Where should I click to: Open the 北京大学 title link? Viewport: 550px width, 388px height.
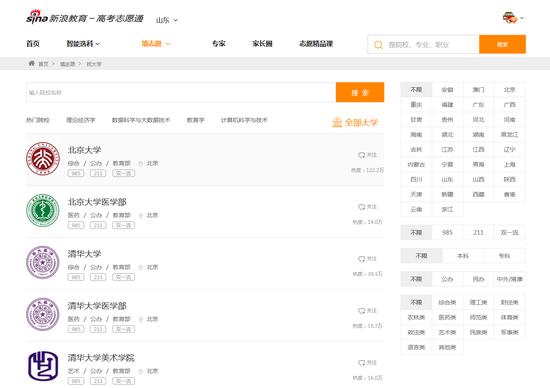pyautogui.click(x=85, y=150)
